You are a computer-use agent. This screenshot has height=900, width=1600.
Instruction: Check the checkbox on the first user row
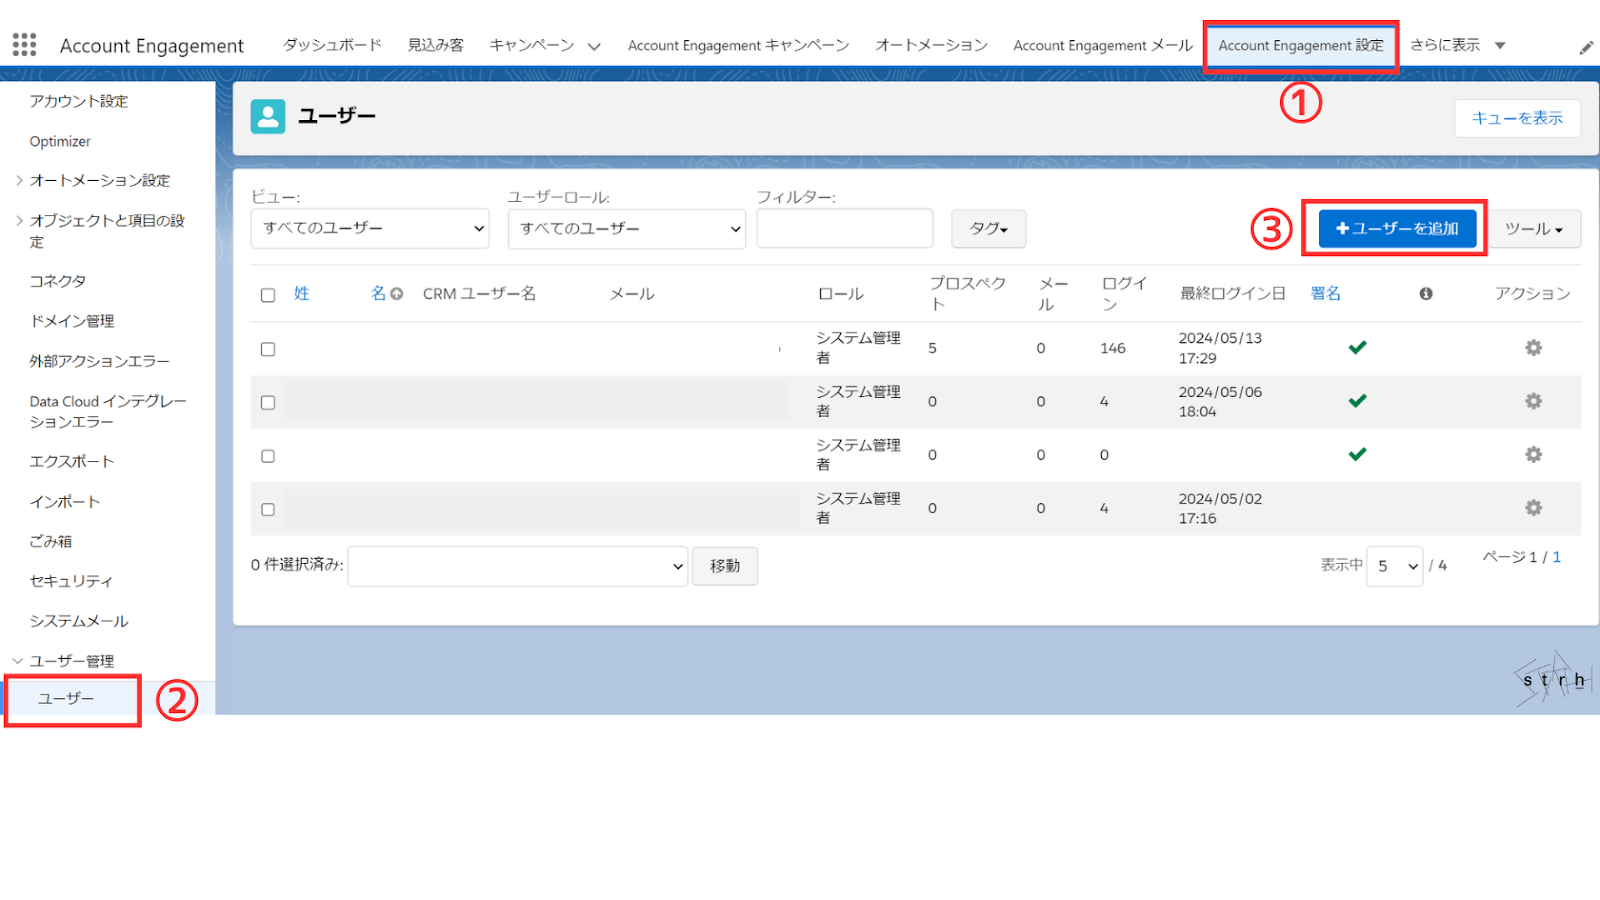(x=267, y=347)
